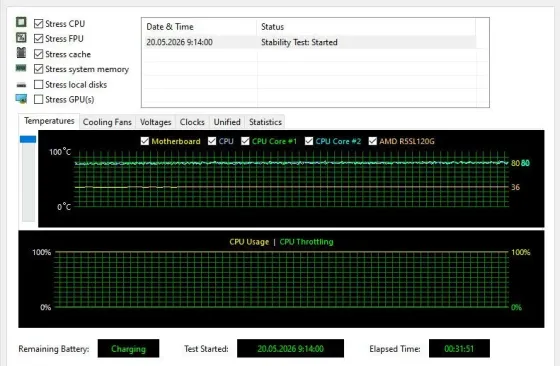Open the Statistics tab
Viewport: 560px width, 366px height.
265,122
